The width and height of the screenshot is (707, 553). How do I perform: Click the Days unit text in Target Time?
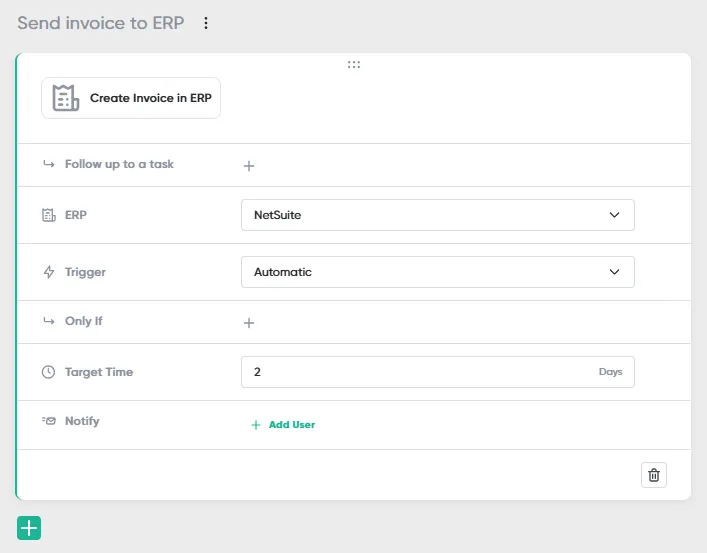coord(611,372)
